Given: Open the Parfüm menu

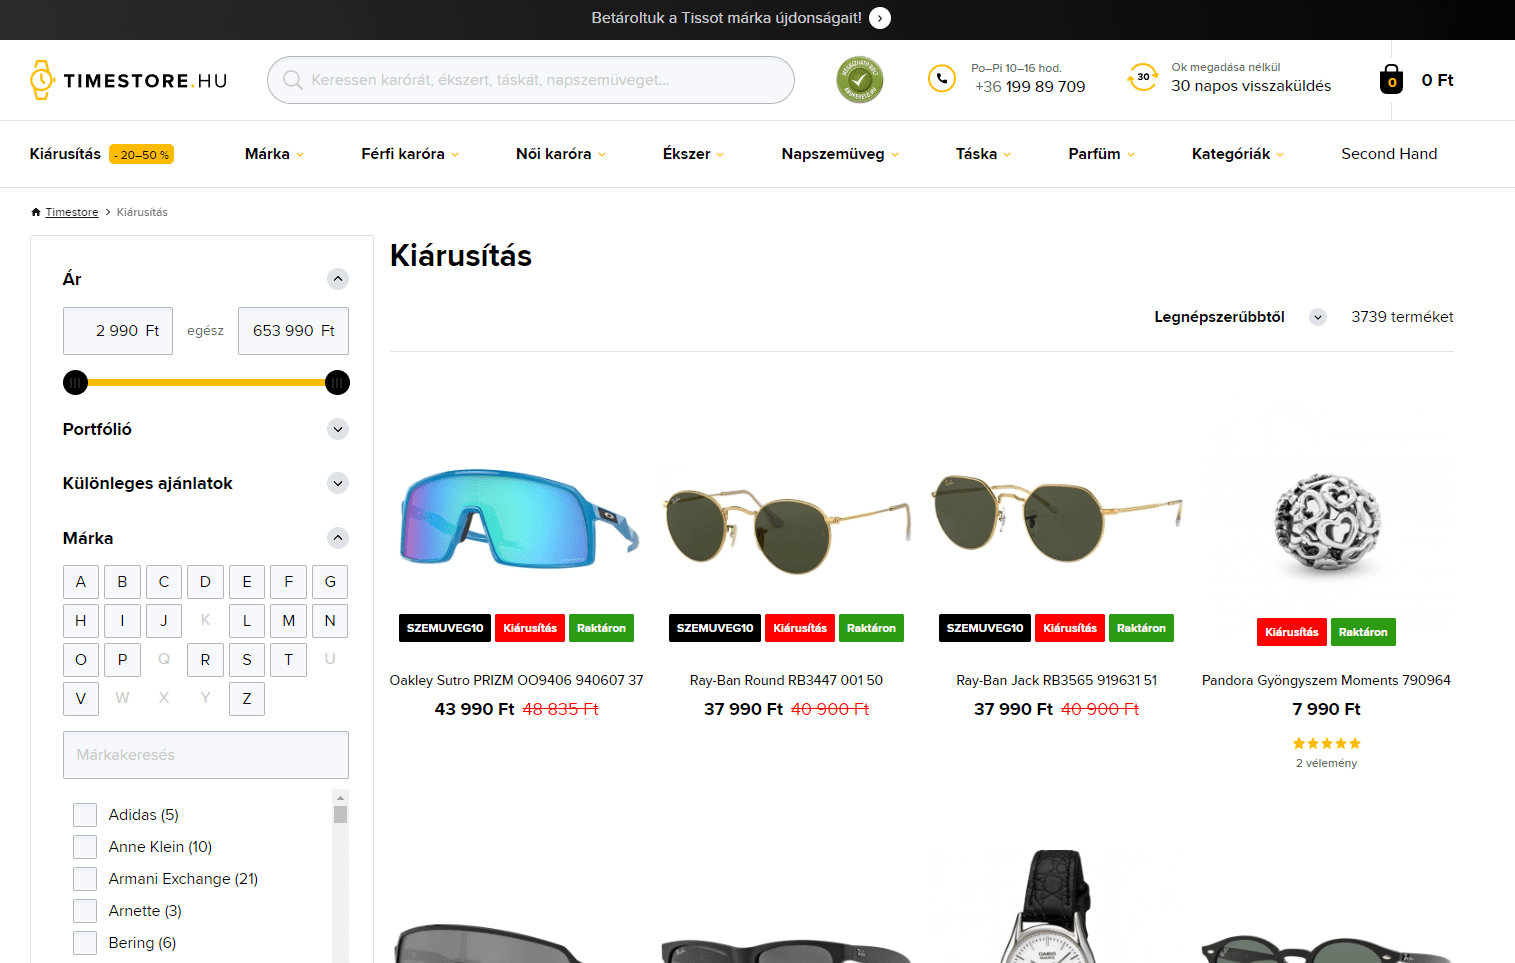Looking at the screenshot, I should tap(1101, 154).
